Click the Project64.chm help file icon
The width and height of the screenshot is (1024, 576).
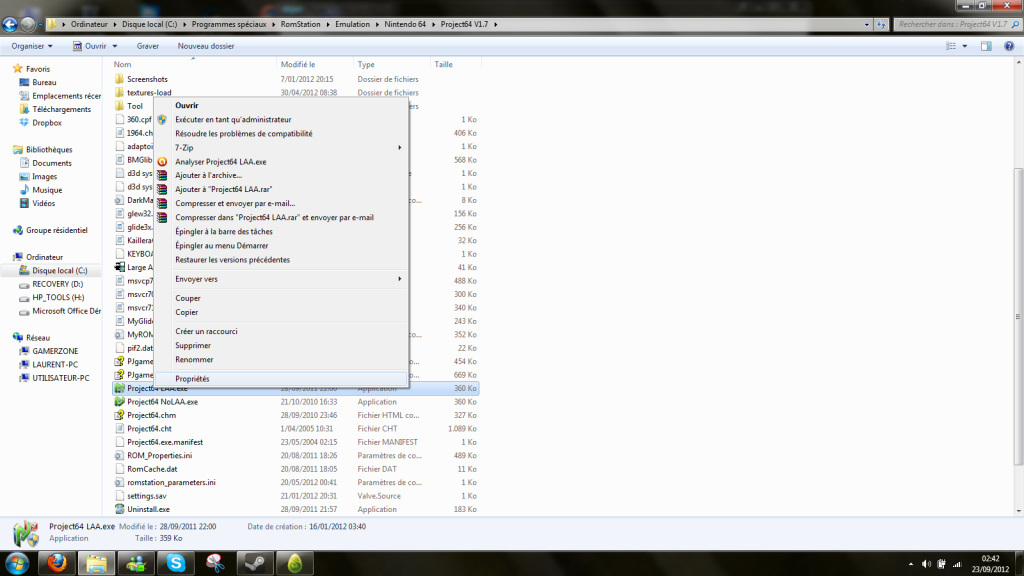120,415
